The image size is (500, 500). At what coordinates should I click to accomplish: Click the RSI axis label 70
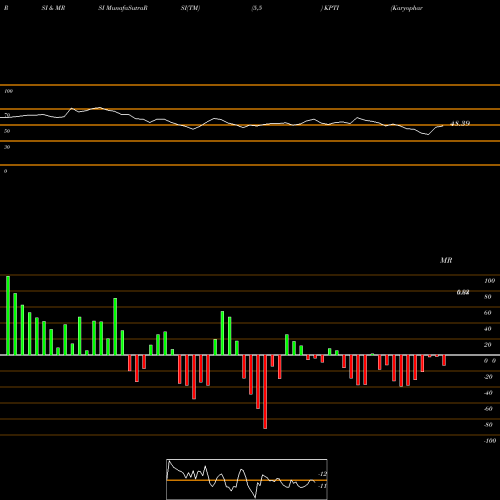pos(7,115)
